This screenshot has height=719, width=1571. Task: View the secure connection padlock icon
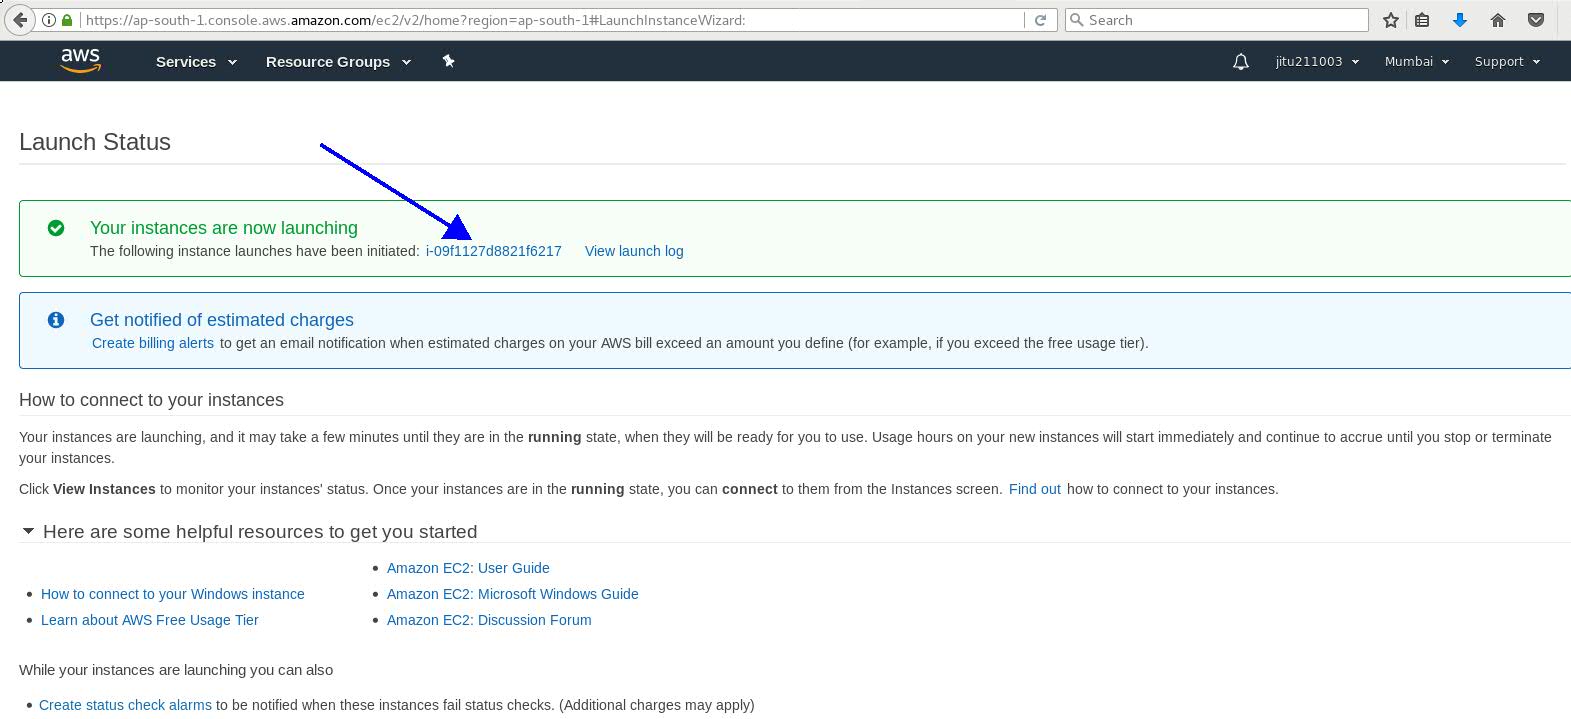(x=67, y=20)
